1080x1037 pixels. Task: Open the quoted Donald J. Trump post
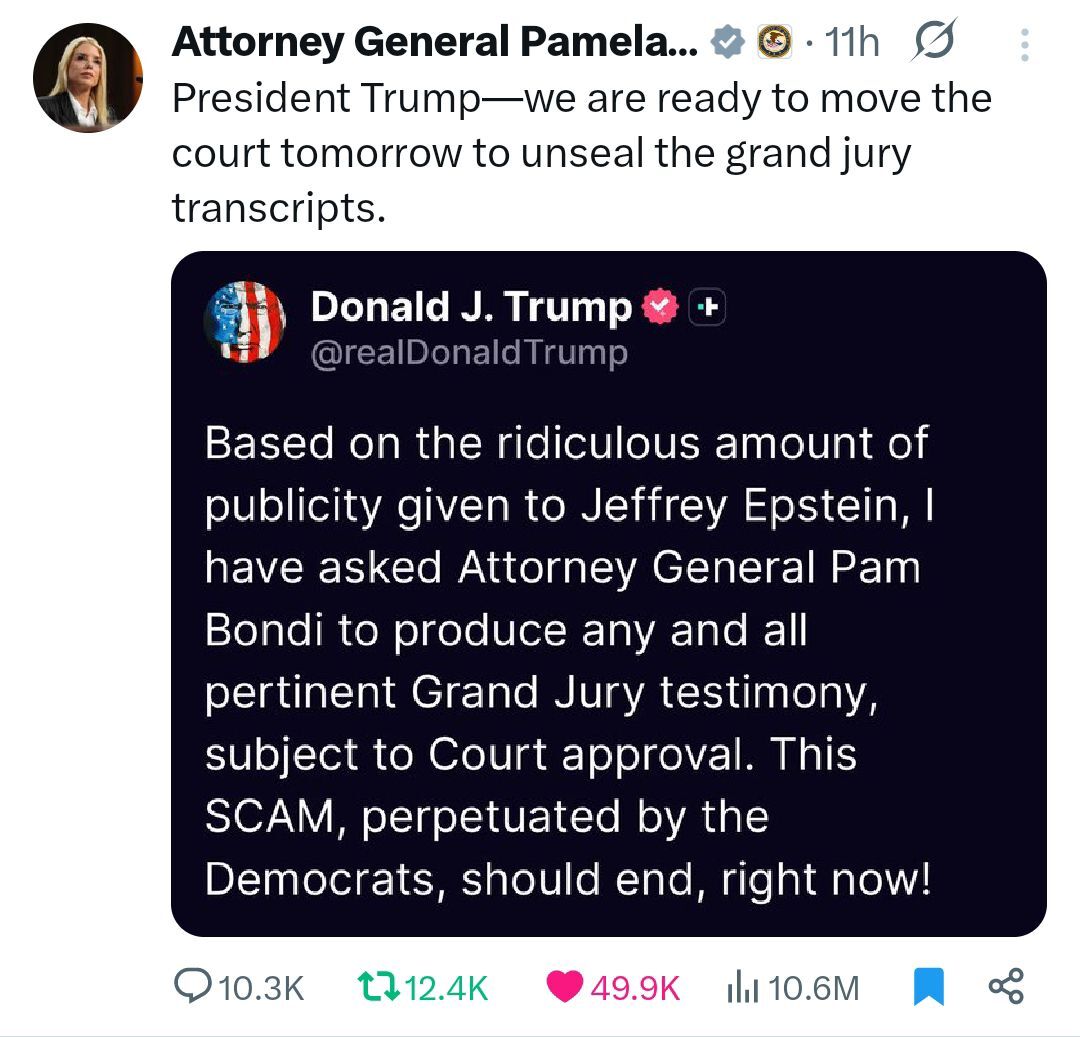tap(609, 594)
